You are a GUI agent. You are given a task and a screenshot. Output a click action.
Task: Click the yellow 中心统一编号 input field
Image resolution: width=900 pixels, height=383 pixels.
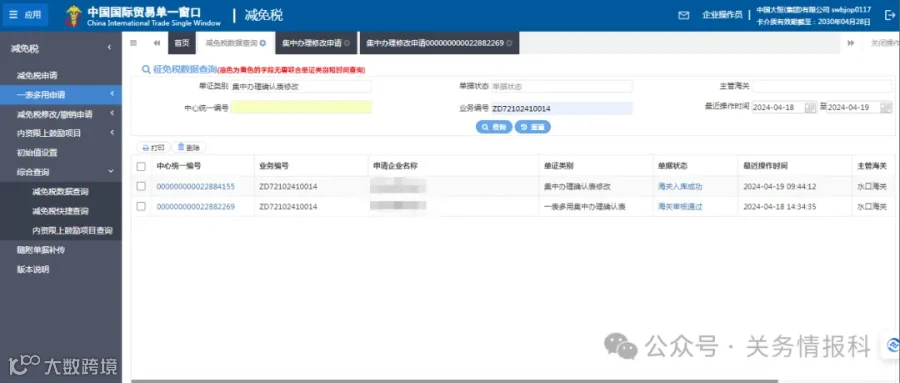pos(302,107)
